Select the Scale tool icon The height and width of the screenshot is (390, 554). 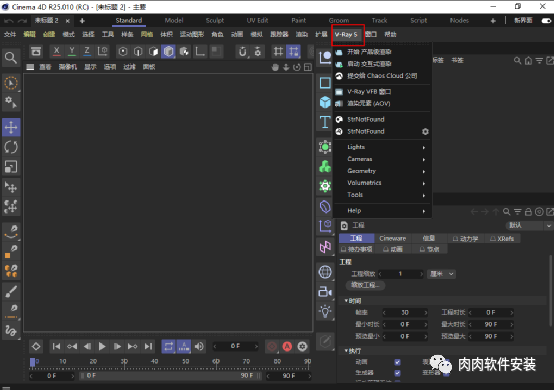coord(11,167)
